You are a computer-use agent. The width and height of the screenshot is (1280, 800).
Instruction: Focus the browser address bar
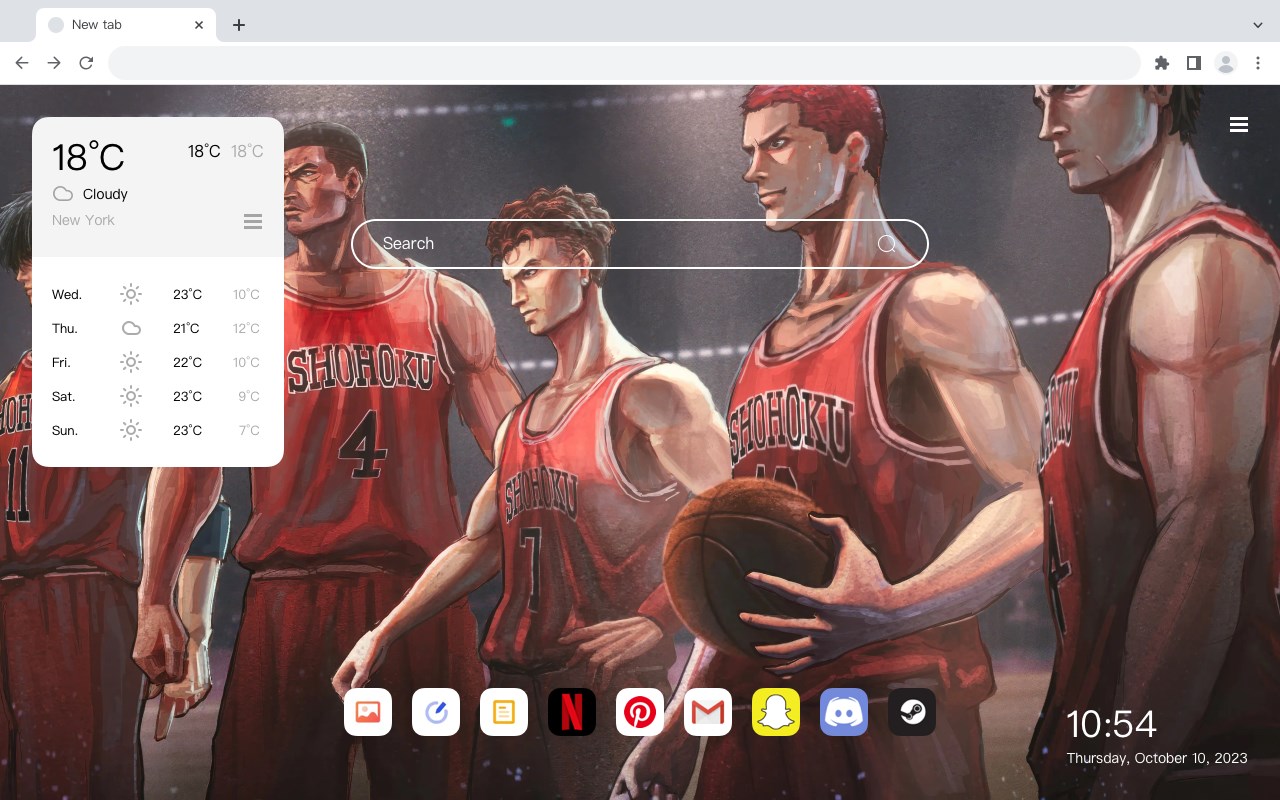click(x=624, y=63)
